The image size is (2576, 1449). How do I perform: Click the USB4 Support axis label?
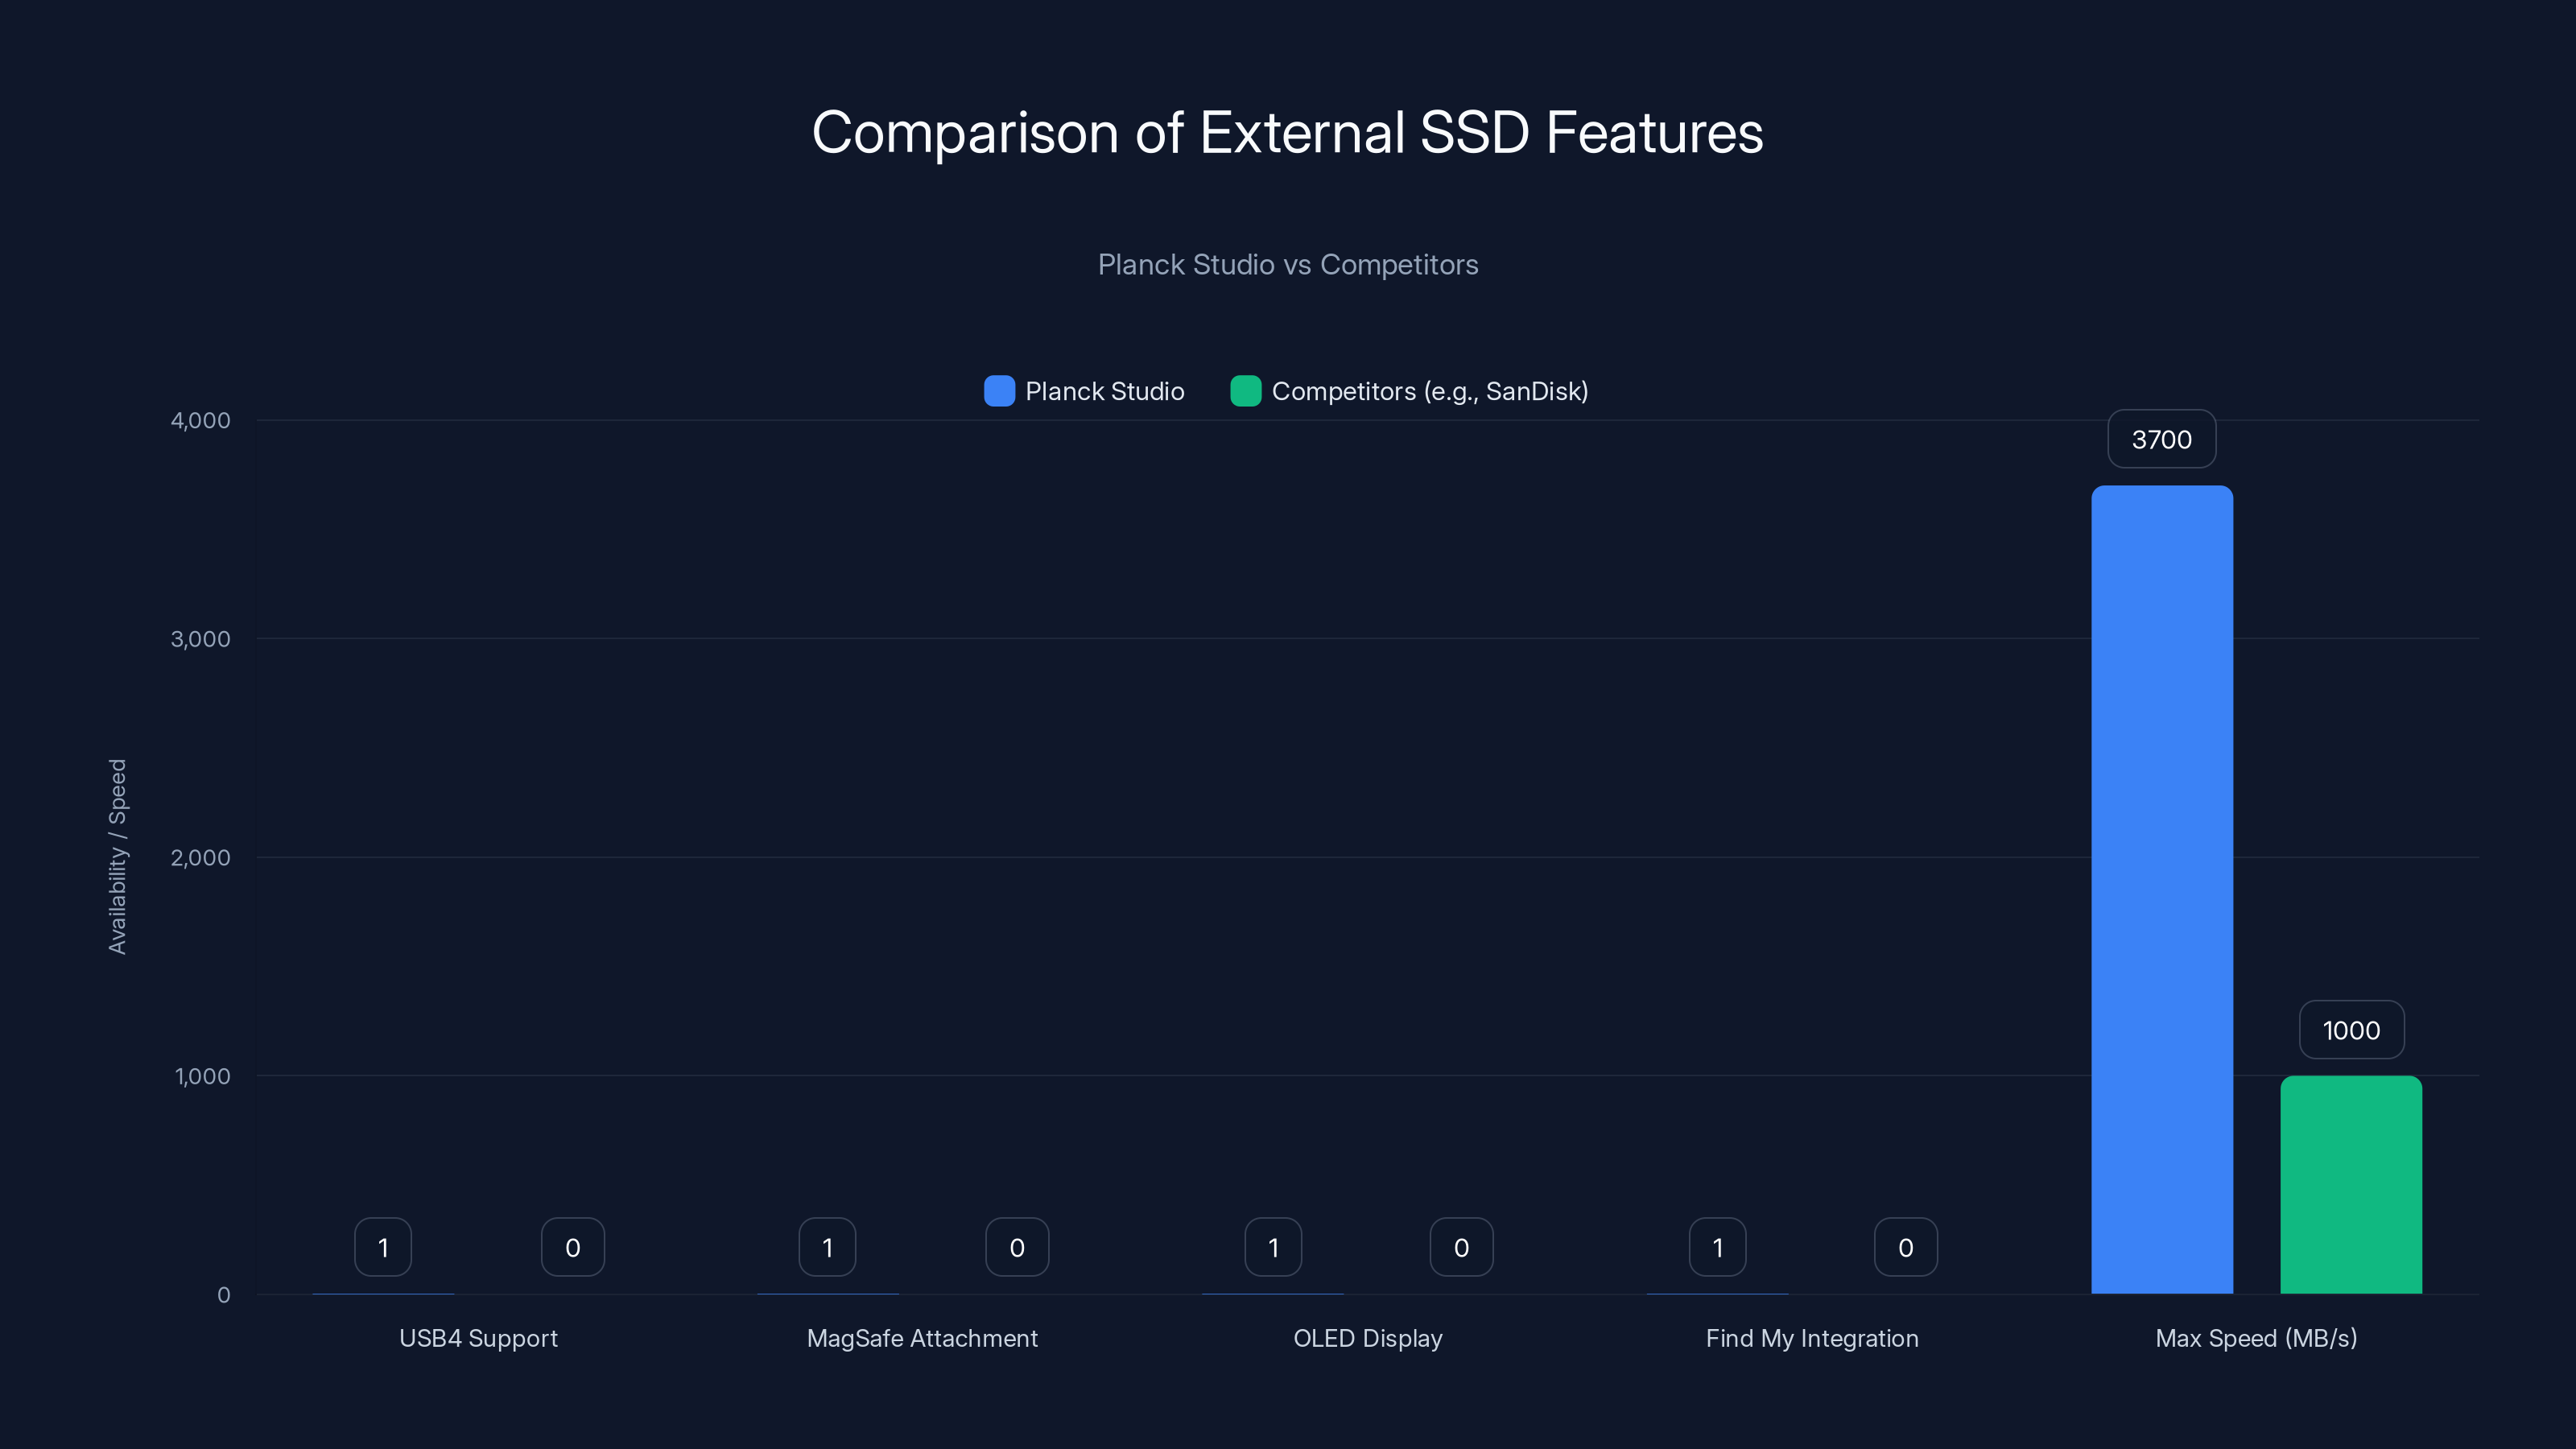point(478,1338)
